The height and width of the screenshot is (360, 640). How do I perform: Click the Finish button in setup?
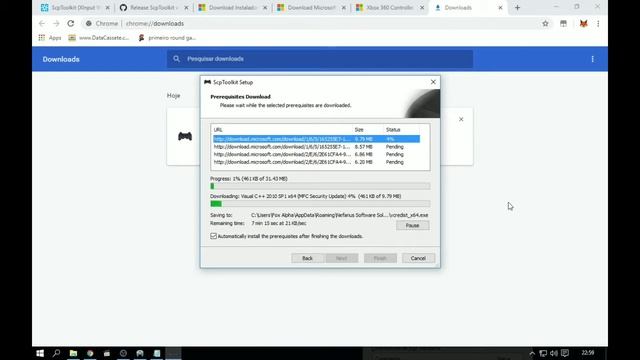click(x=380, y=258)
